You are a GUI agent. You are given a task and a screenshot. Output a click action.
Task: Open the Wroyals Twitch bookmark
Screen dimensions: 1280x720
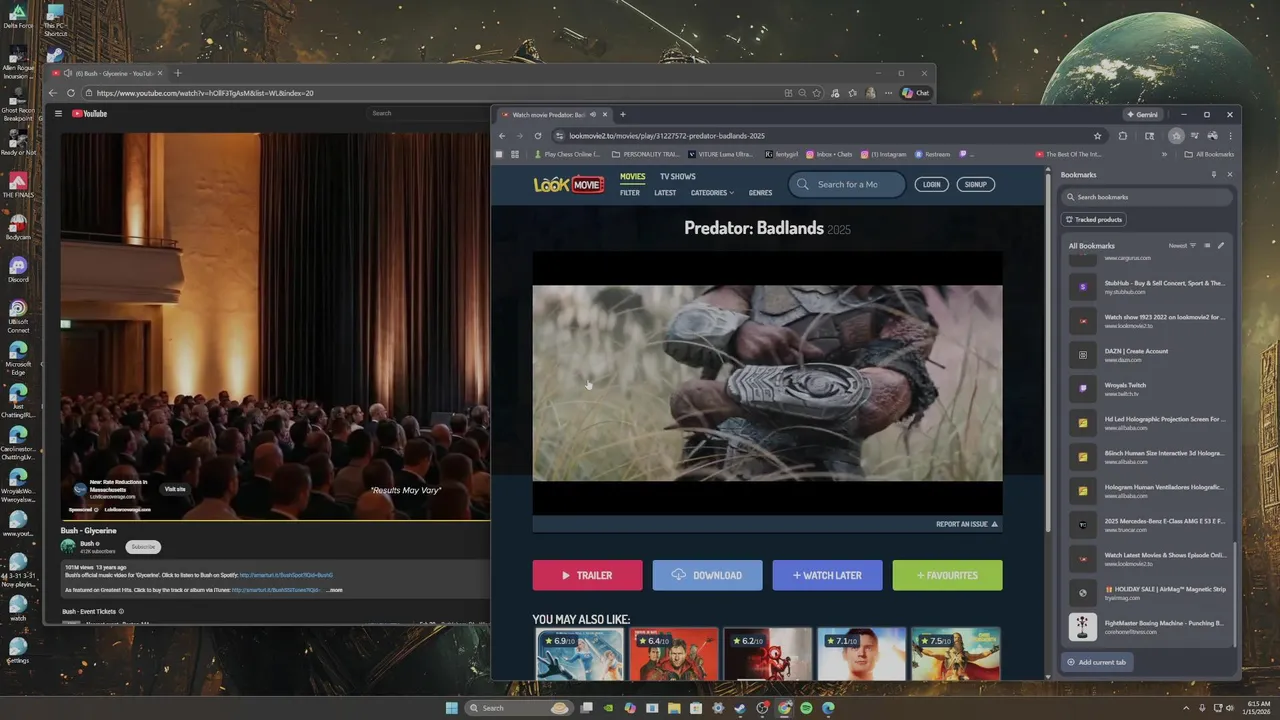(1148, 389)
